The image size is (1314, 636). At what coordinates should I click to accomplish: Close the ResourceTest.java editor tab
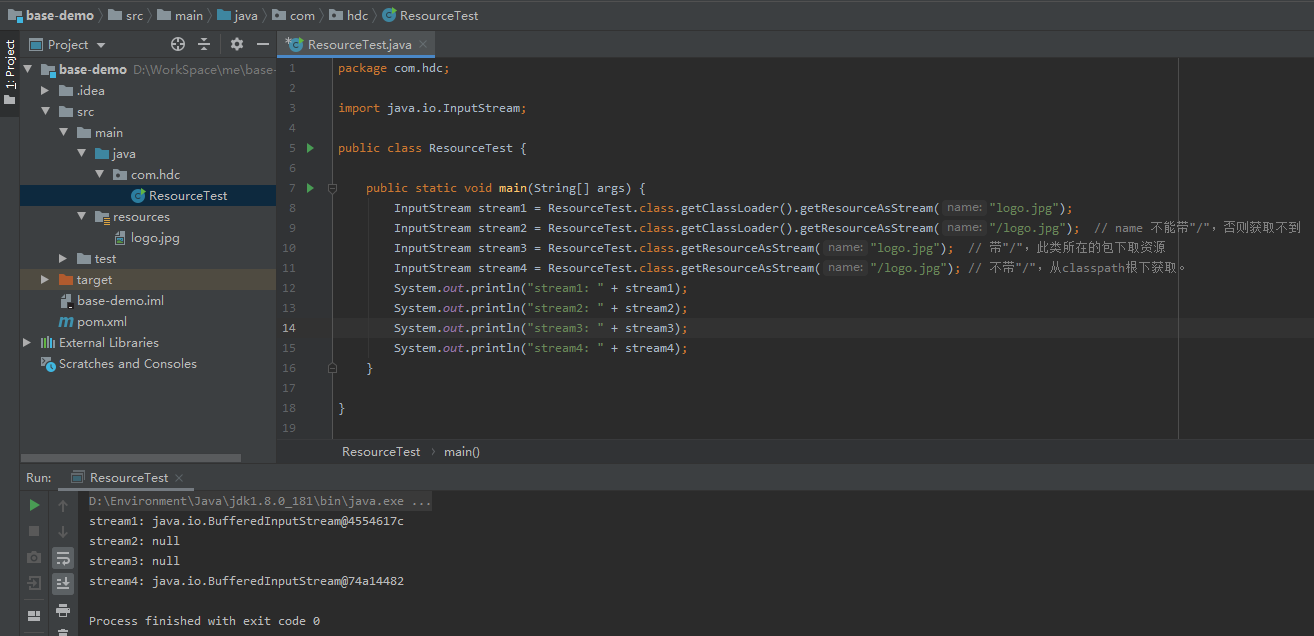tap(424, 44)
